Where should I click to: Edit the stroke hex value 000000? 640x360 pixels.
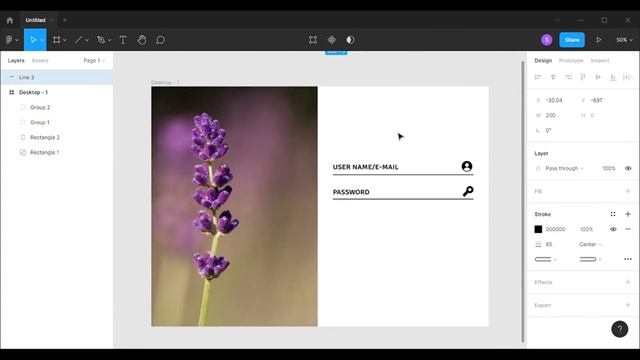(x=556, y=229)
